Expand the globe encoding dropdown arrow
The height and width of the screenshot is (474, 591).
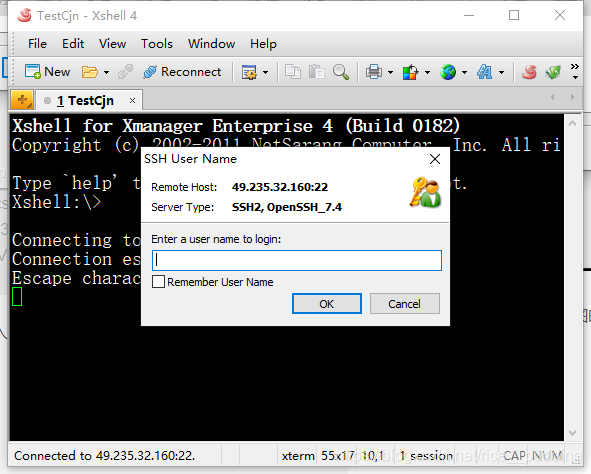click(464, 72)
